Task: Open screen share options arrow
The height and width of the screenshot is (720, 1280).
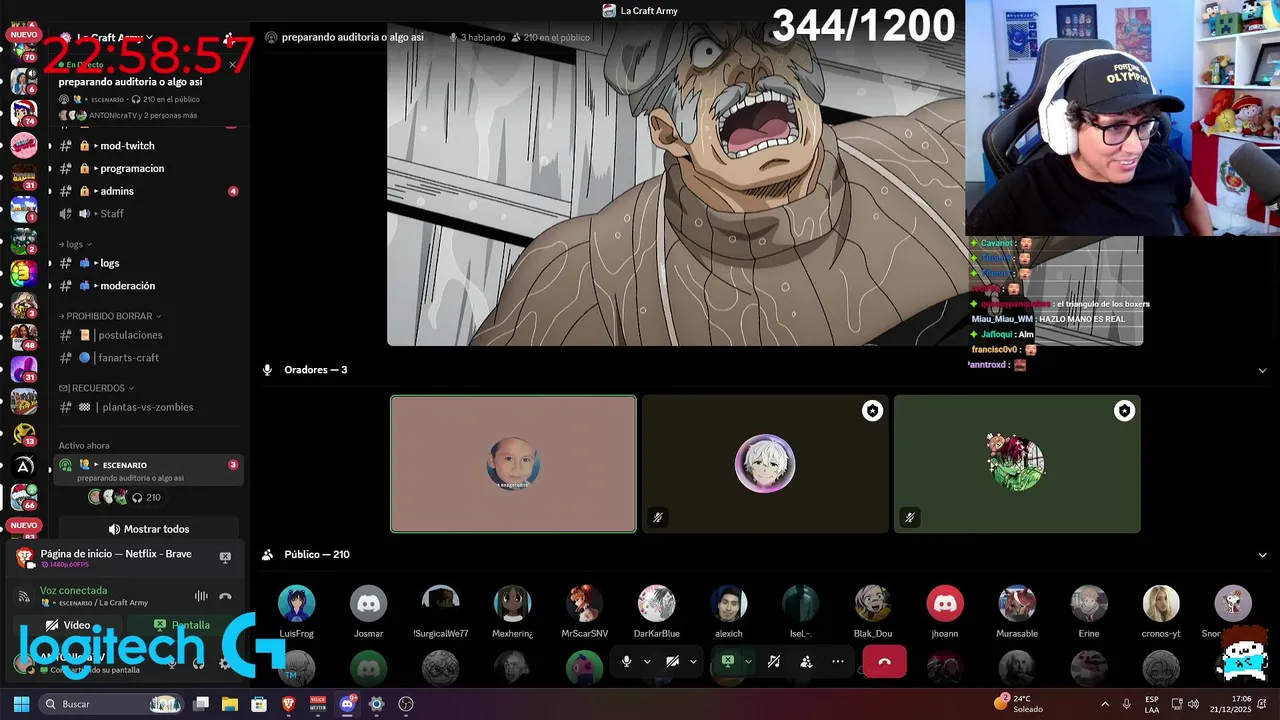Action: pos(748,661)
